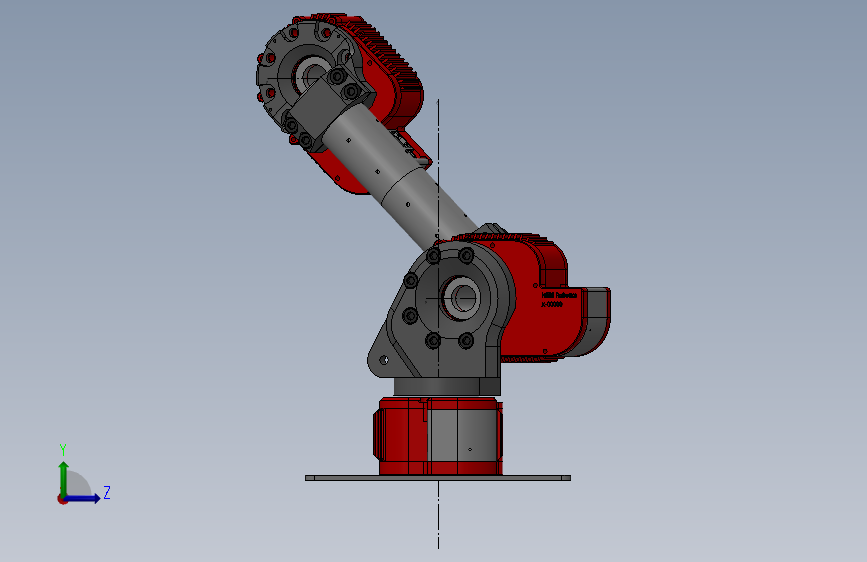Image resolution: width=867 pixels, height=562 pixels.
Task: Select the gray panel on the base actuator
Action: pyautogui.click(x=463, y=437)
